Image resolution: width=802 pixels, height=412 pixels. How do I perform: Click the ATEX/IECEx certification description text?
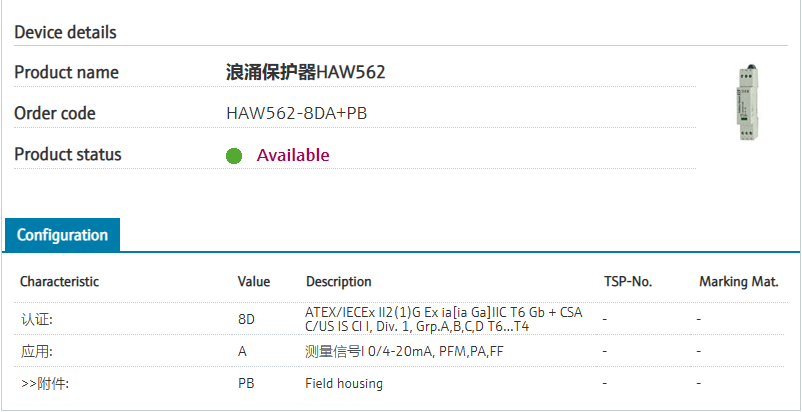pos(443,320)
